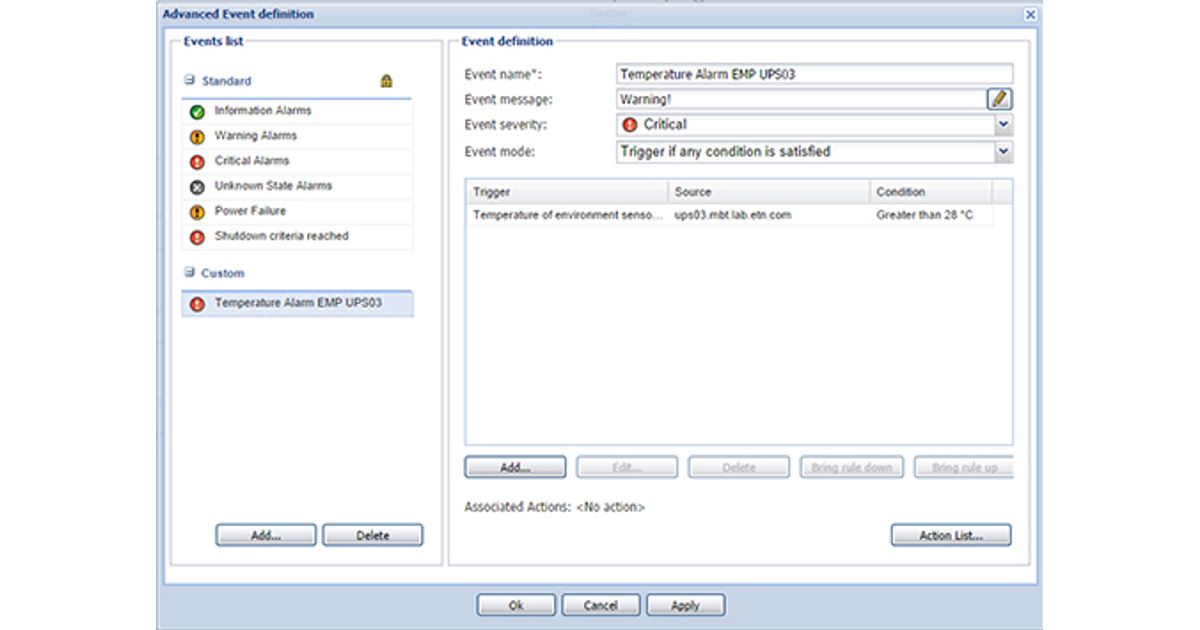Select the green Information Alarms icon
The height and width of the screenshot is (630, 1200).
tap(197, 112)
